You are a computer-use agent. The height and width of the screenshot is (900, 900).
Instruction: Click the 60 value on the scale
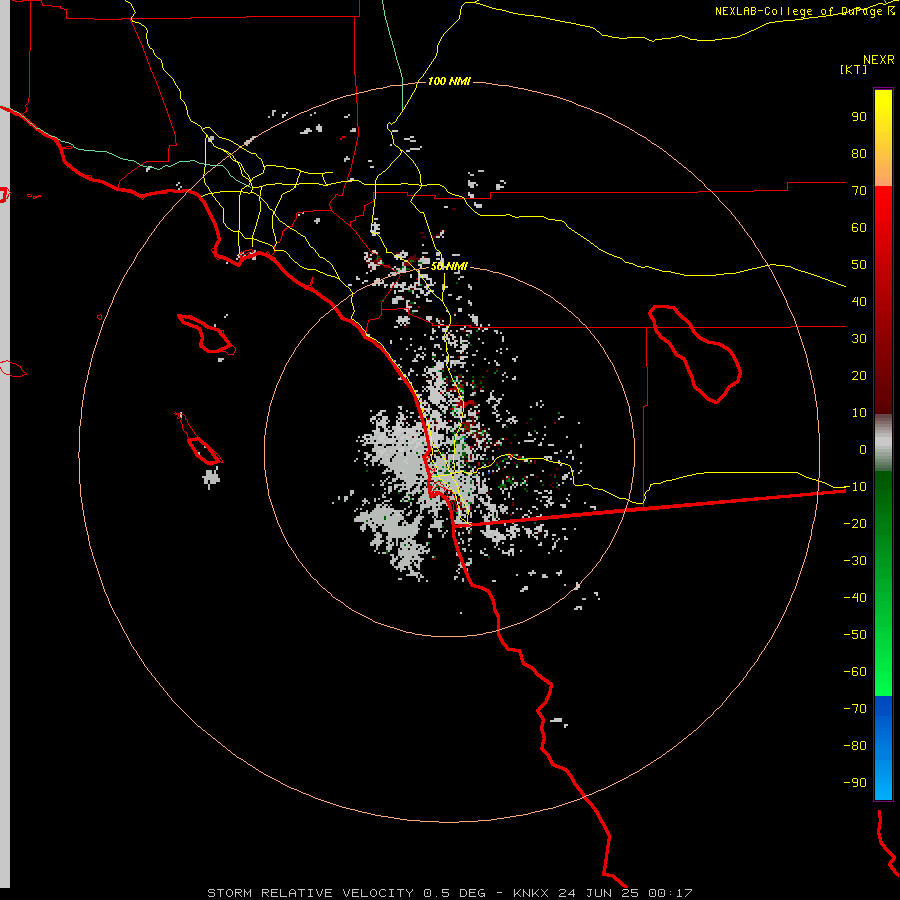point(859,227)
